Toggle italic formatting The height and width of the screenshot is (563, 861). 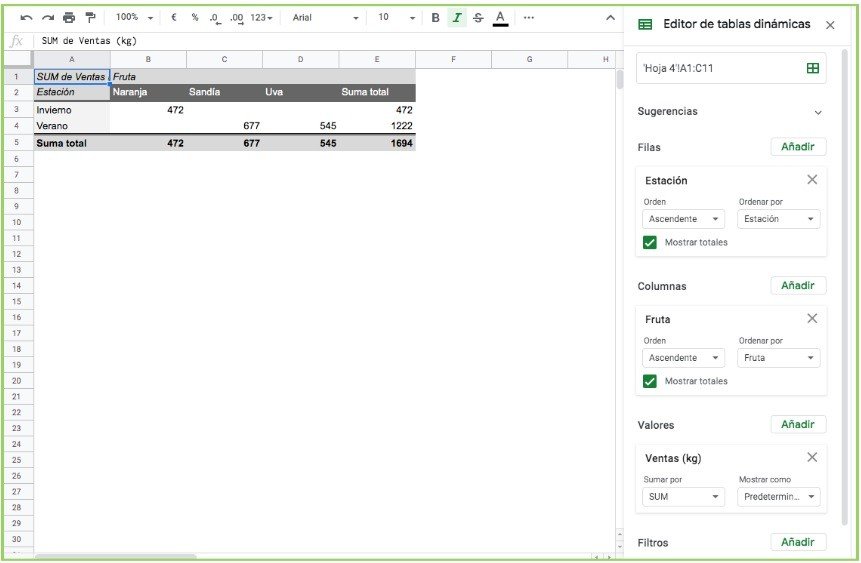pos(457,18)
